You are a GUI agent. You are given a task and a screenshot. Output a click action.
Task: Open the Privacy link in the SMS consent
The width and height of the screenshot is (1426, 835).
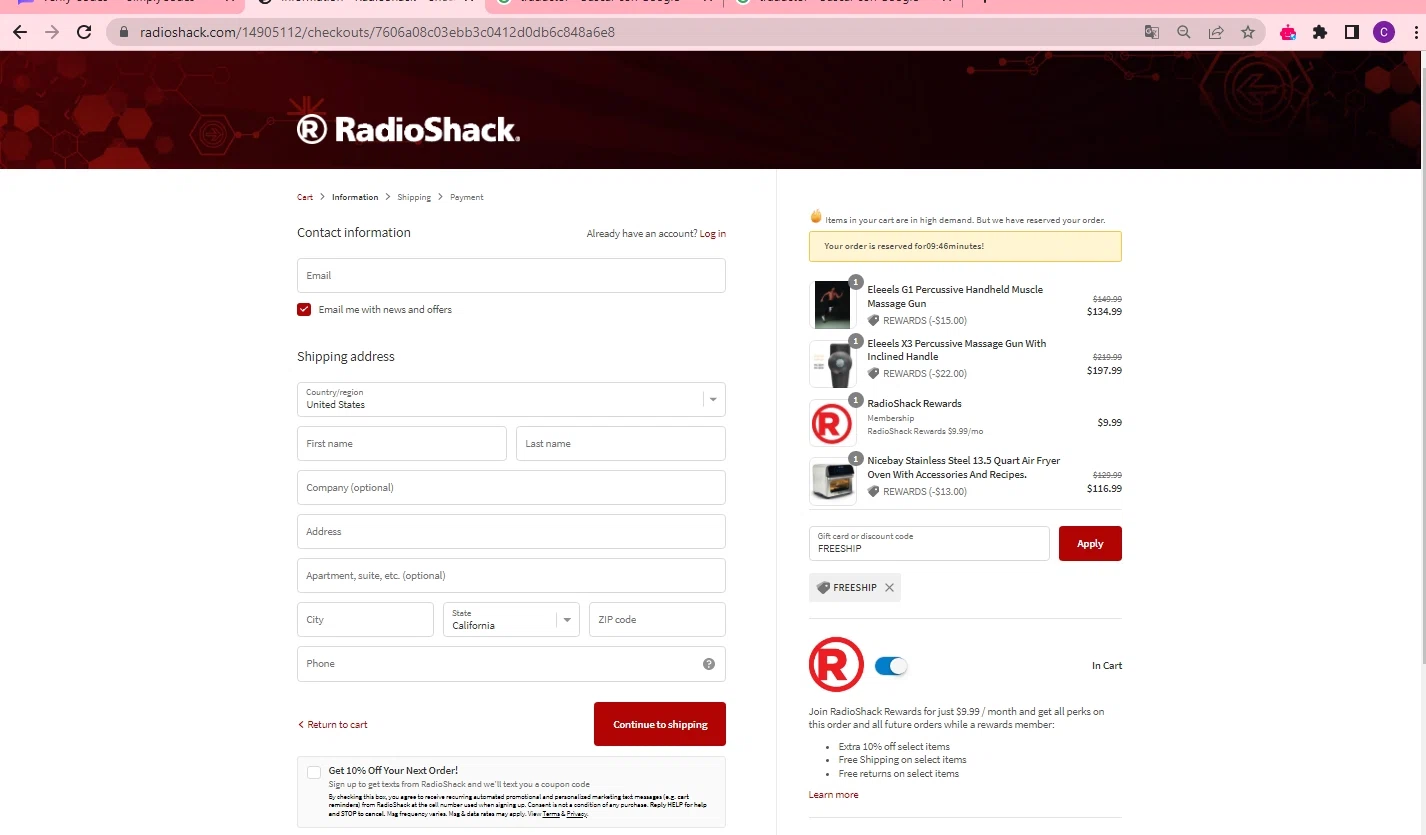point(577,815)
